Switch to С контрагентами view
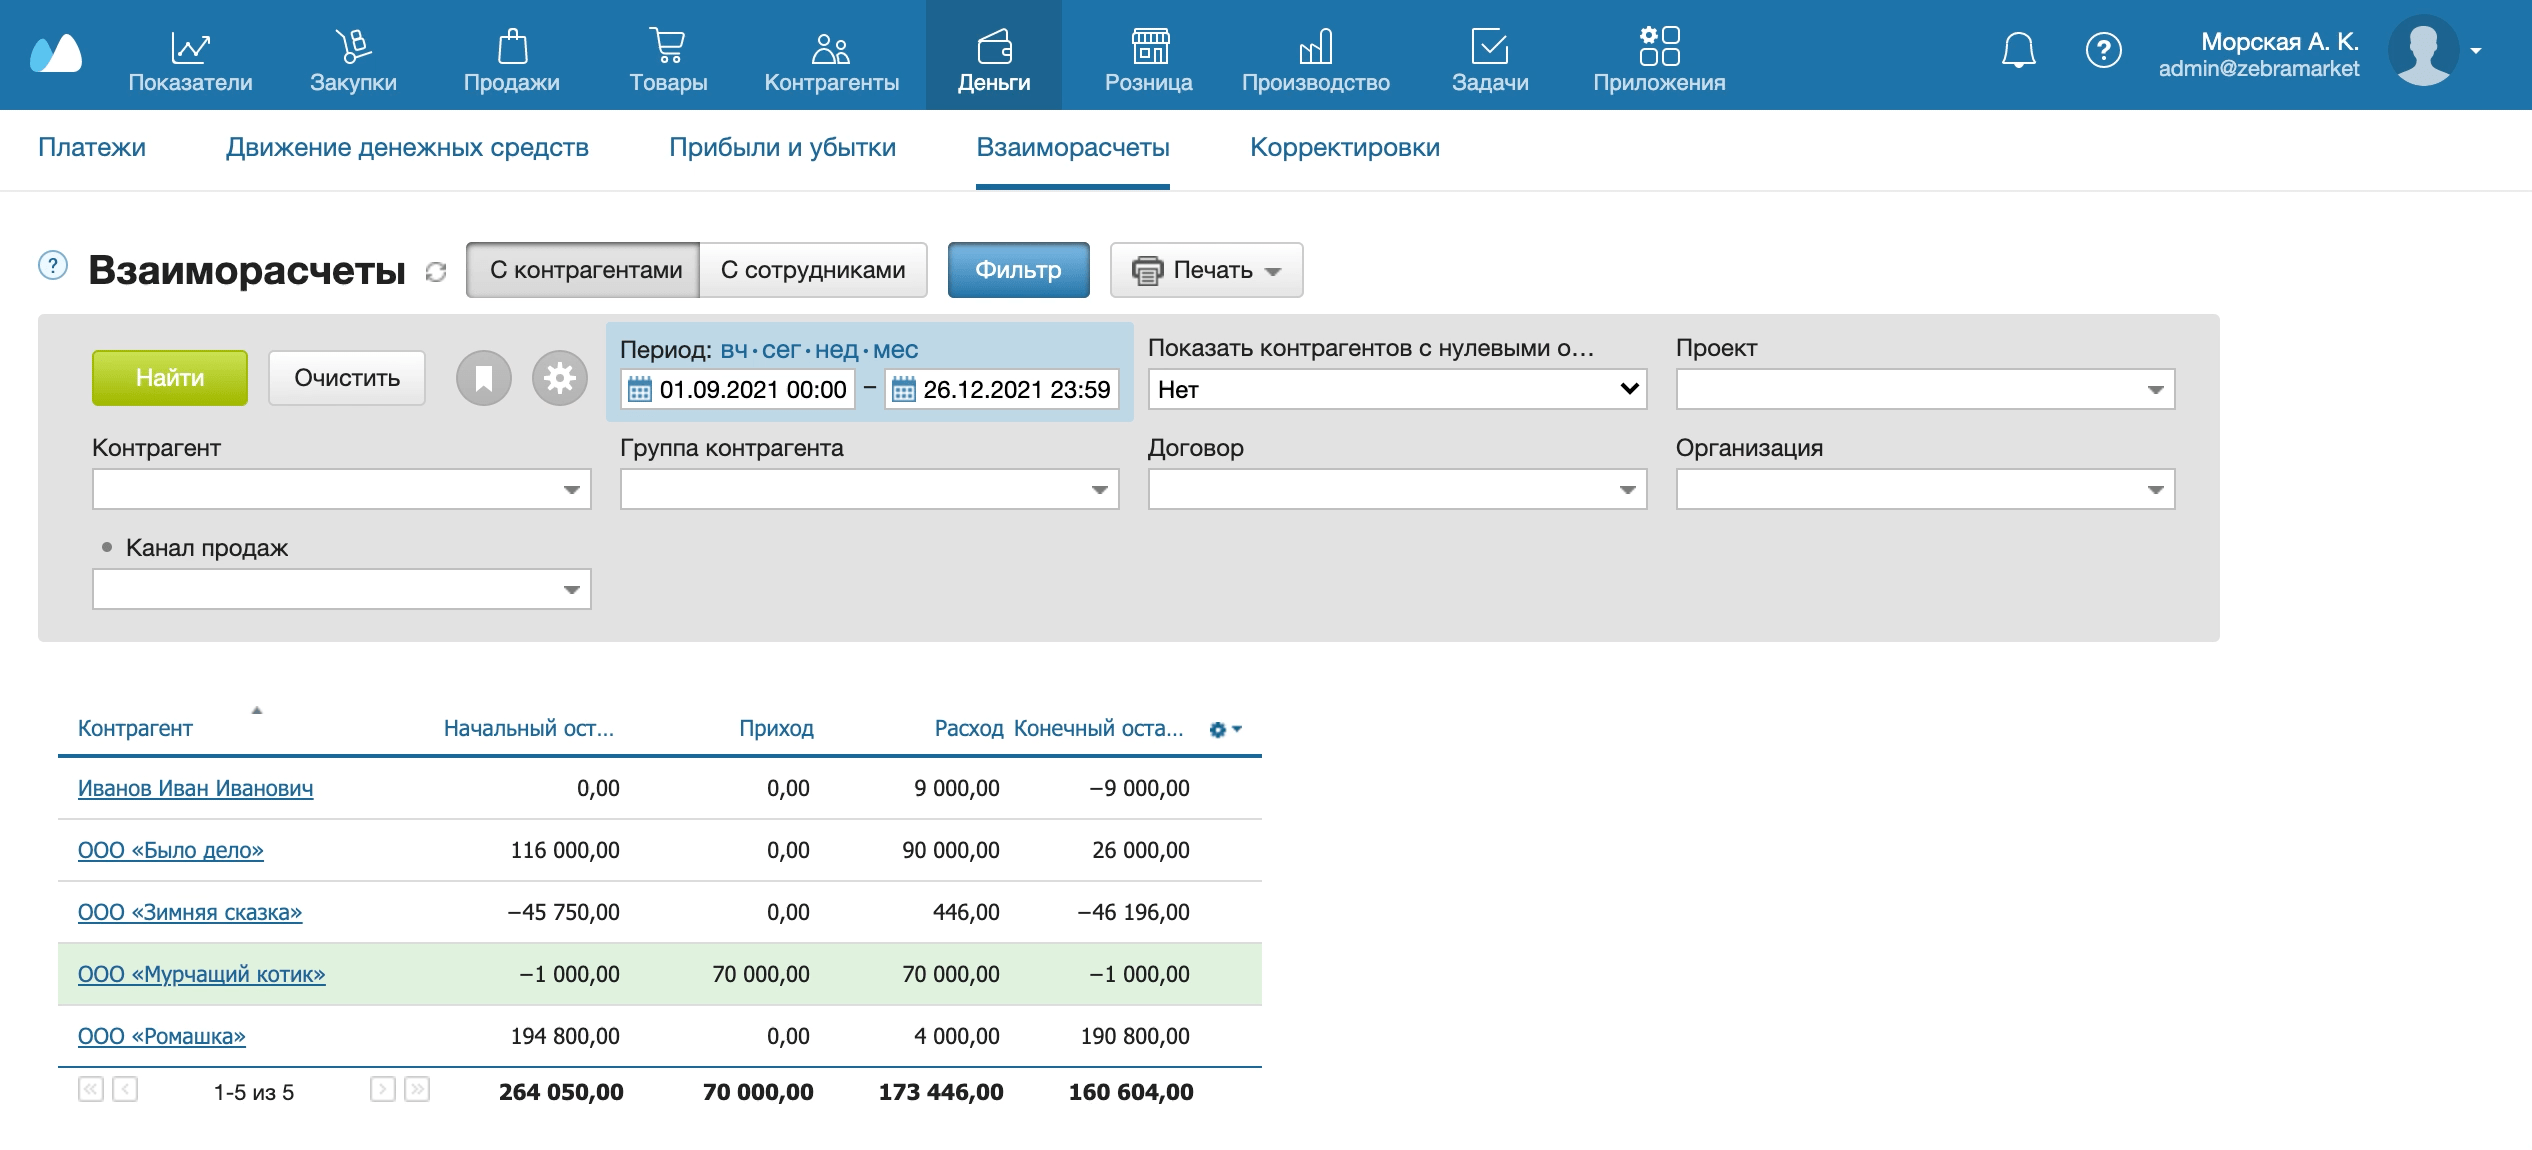Viewport: 2532px width, 1150px height. (585, 270)
